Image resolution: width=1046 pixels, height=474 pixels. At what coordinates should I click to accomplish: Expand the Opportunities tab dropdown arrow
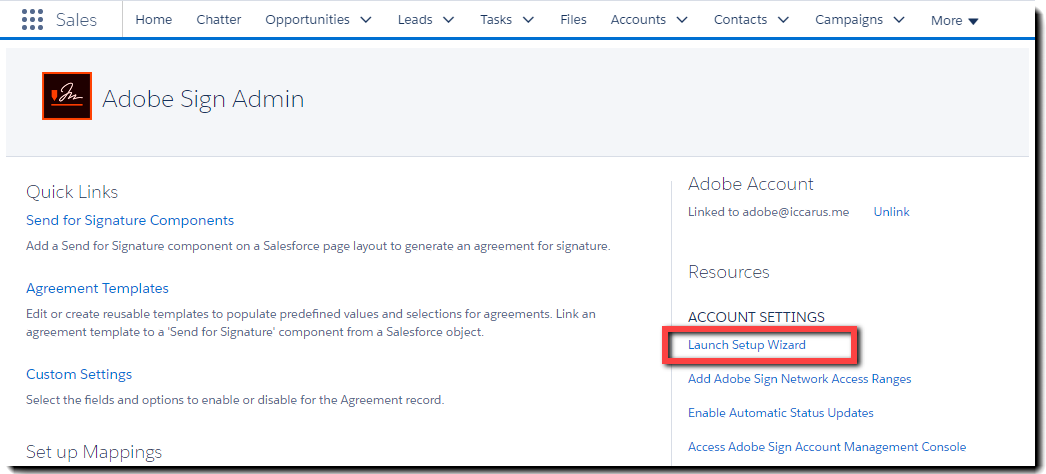click(366, 20)
